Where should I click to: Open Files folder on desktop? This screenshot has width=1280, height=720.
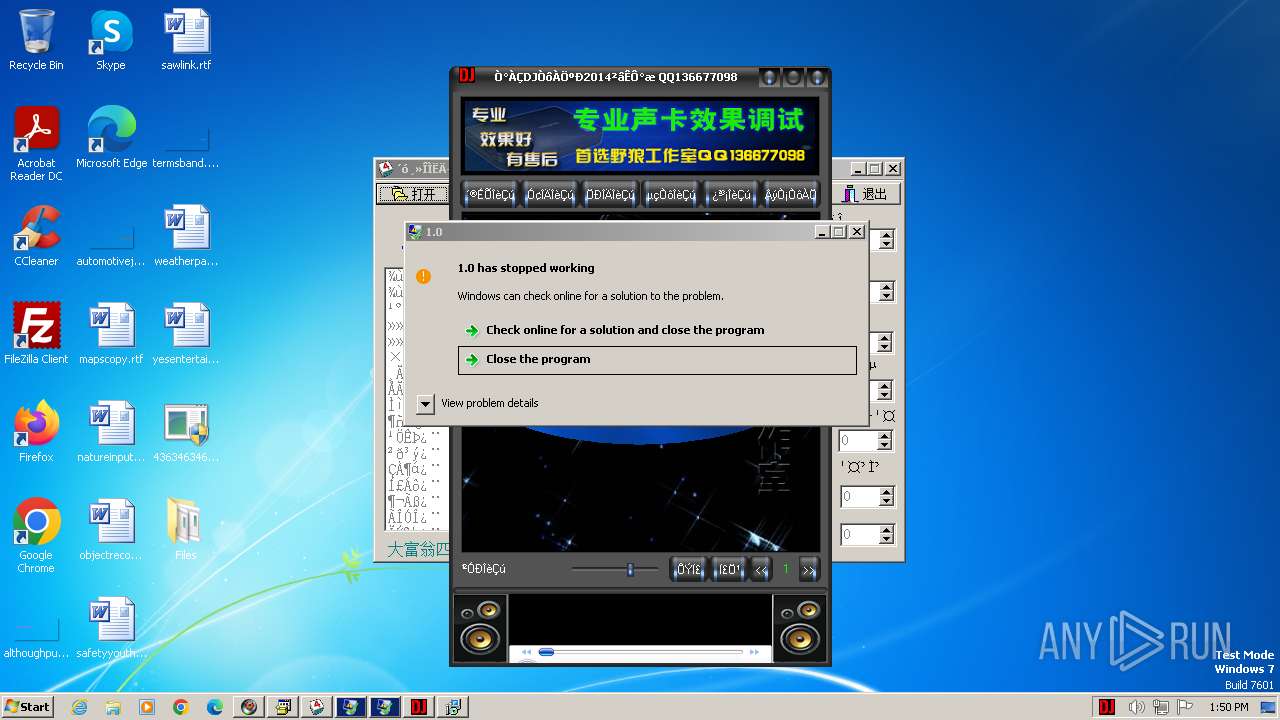pyautogui.click(x=186, y=530)
